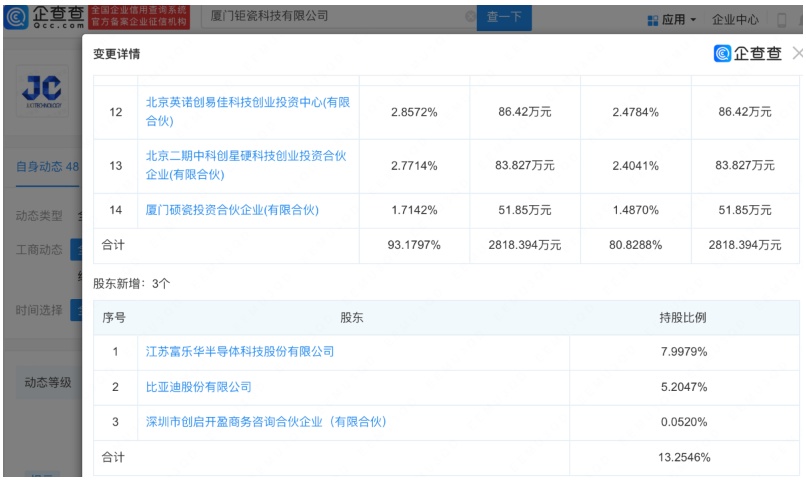Close the 变更详情 dialog

pyautogui.click(x=797, y=53)
